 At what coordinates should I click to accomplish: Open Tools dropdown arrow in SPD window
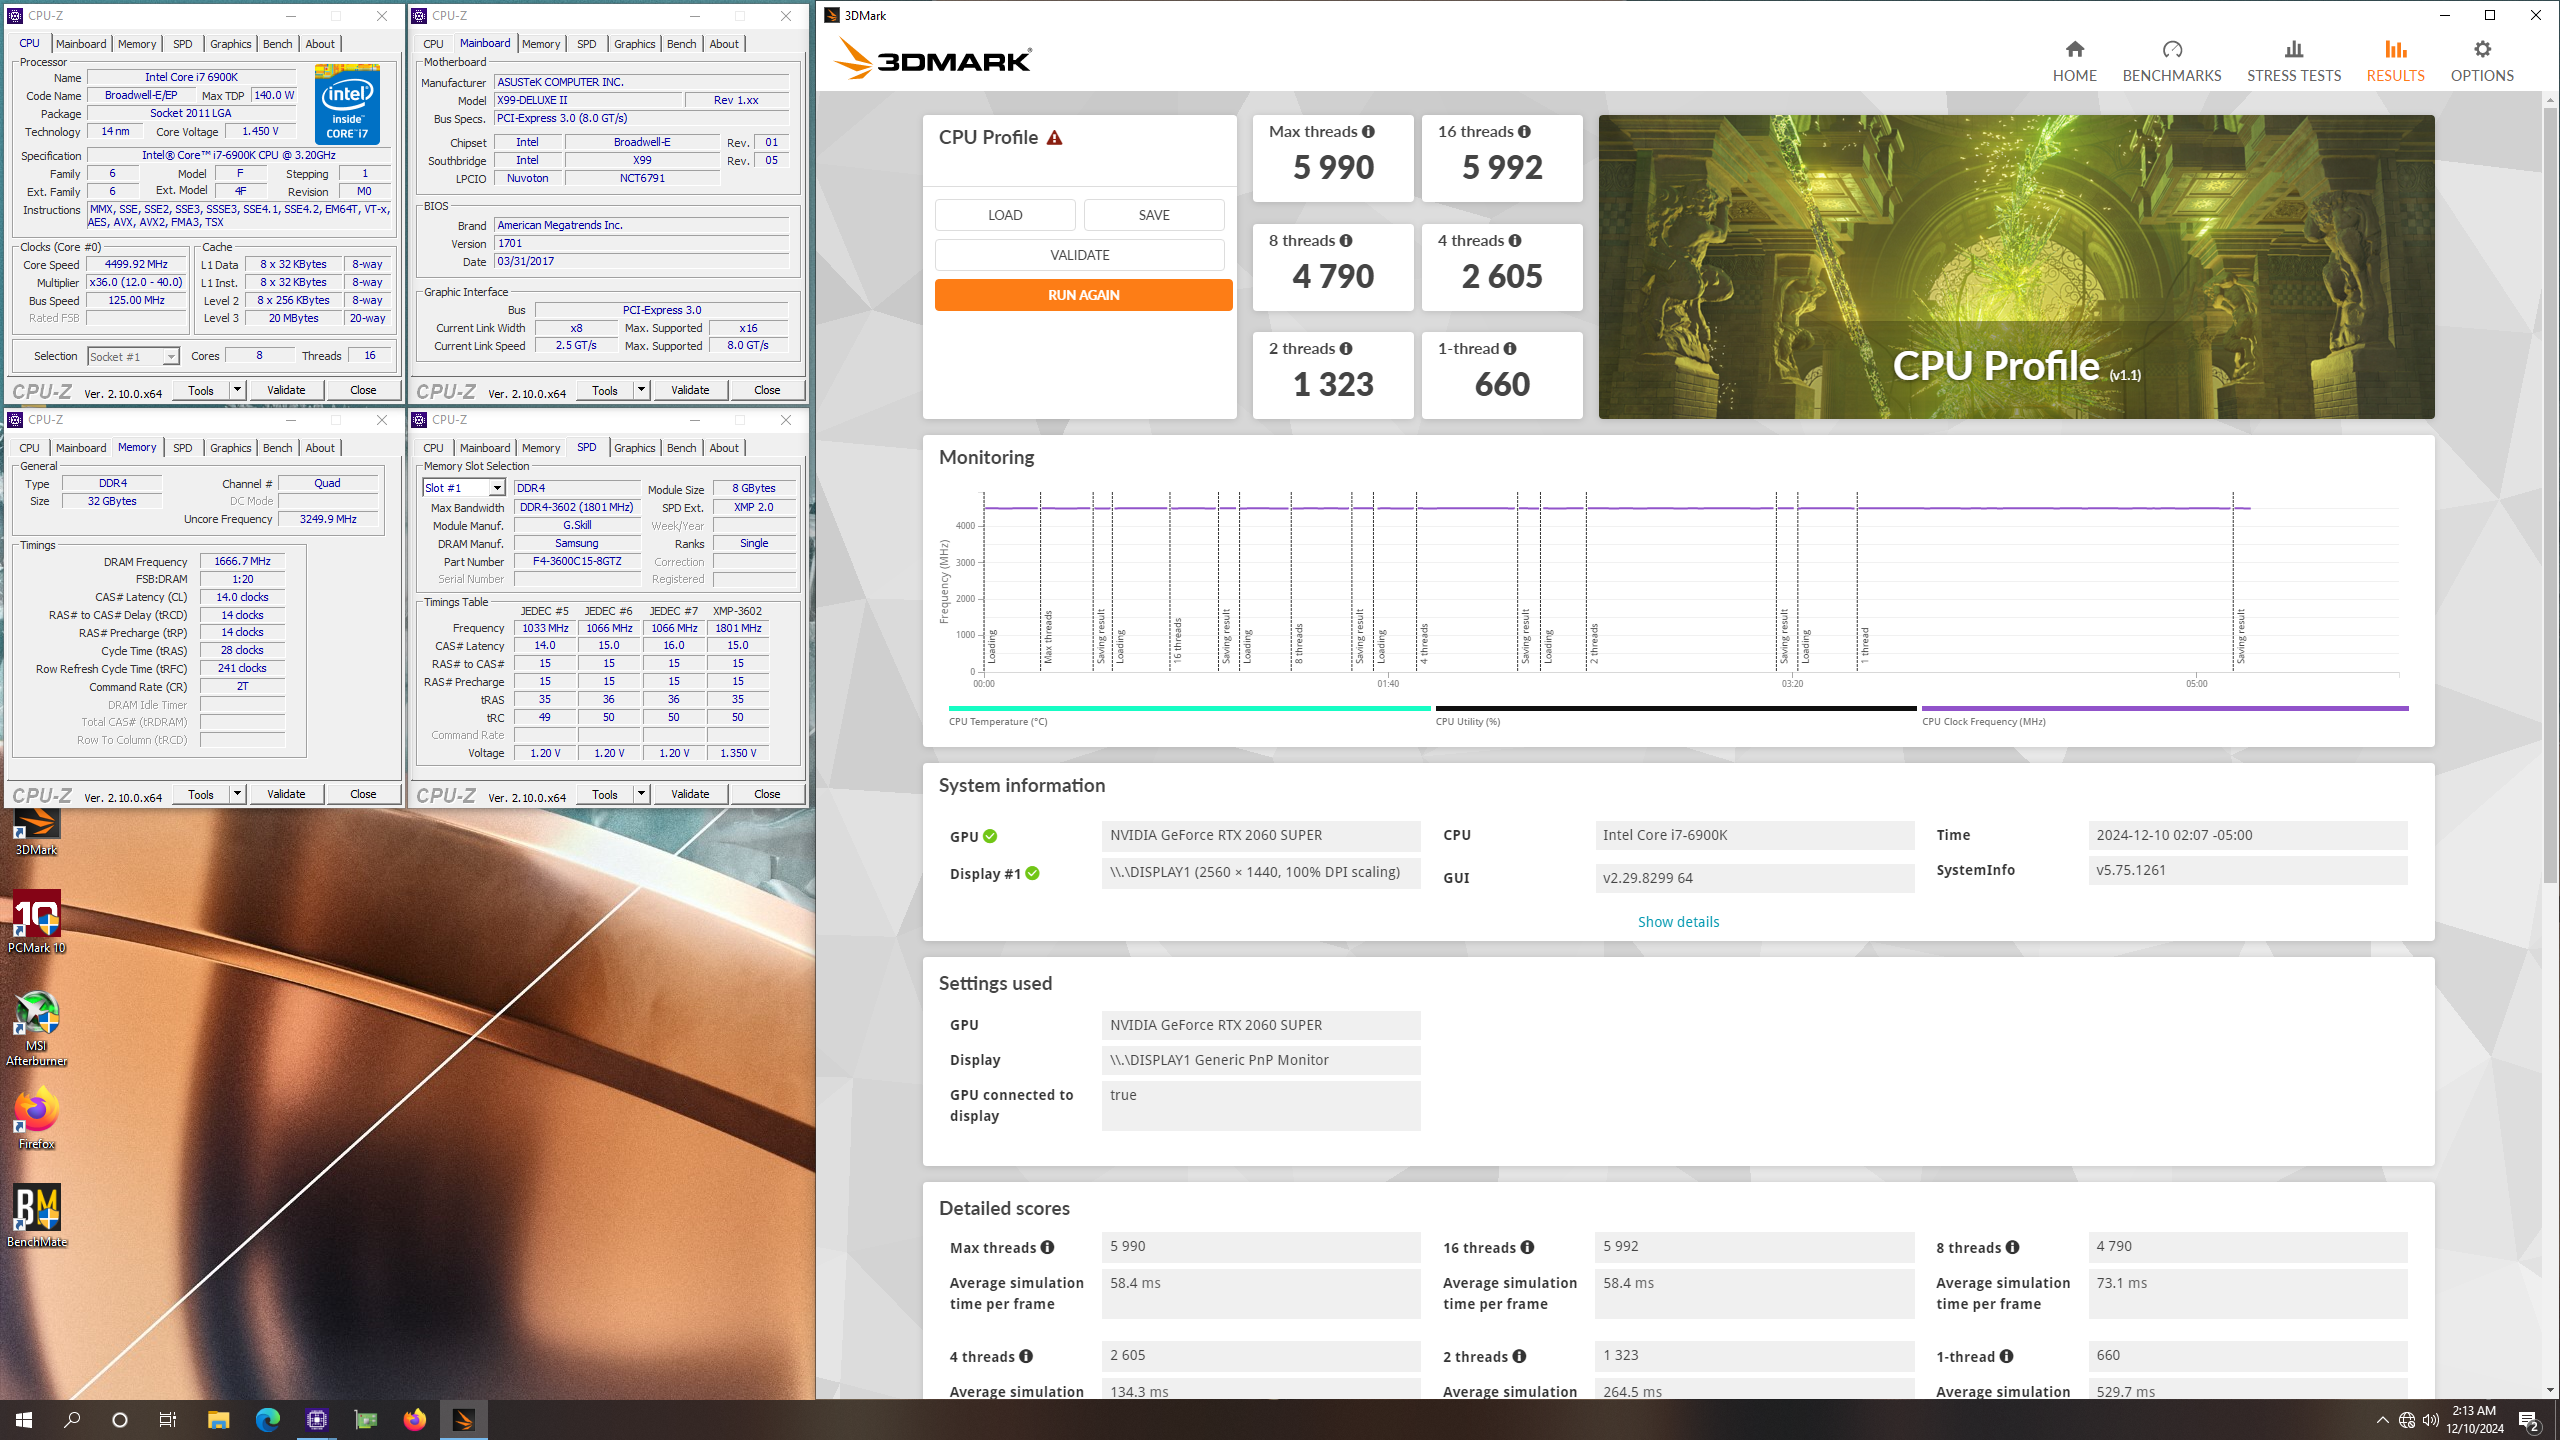point(641,794)
